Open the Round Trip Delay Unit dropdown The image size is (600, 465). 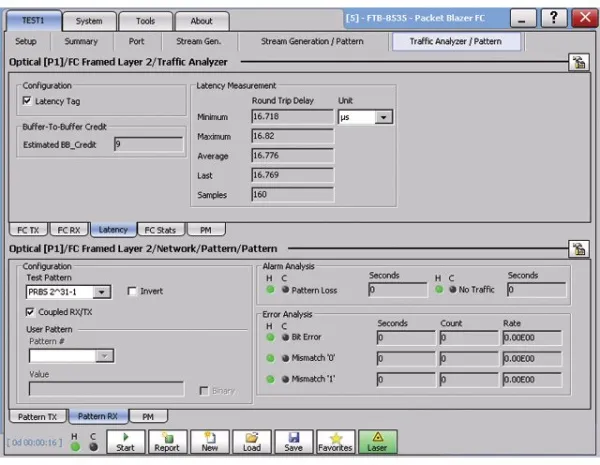(383, 117)
